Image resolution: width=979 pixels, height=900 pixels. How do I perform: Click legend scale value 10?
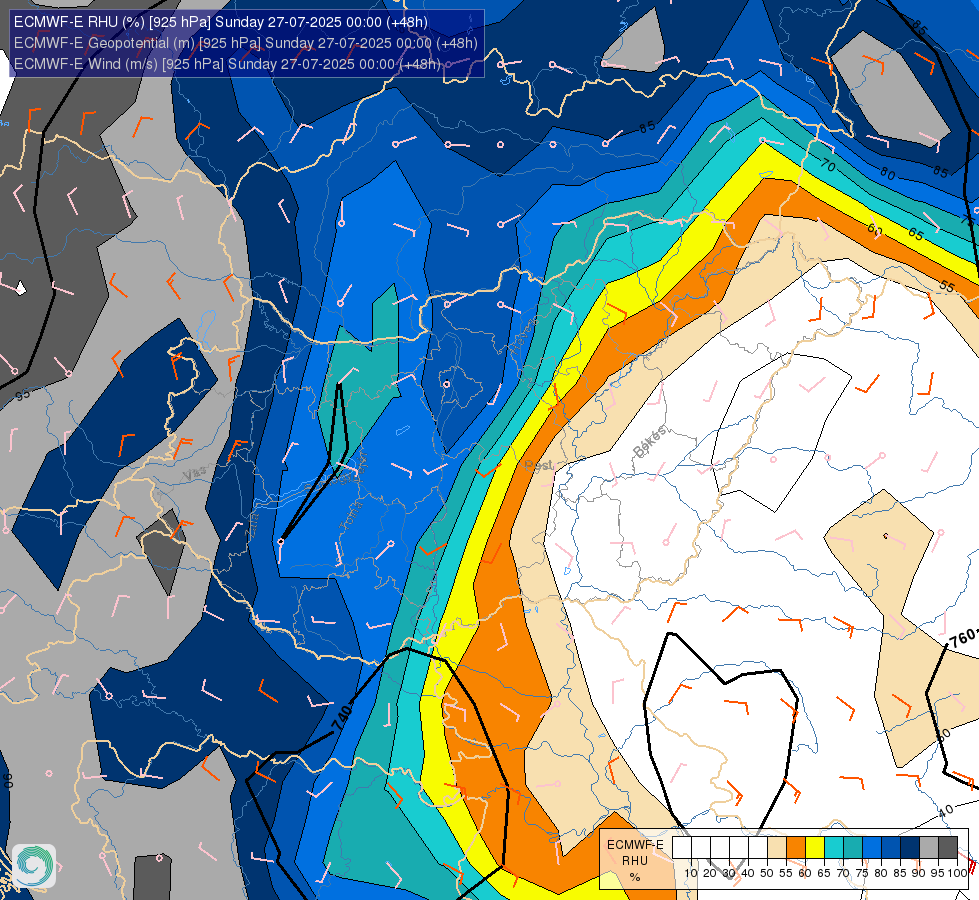(691, 873)
